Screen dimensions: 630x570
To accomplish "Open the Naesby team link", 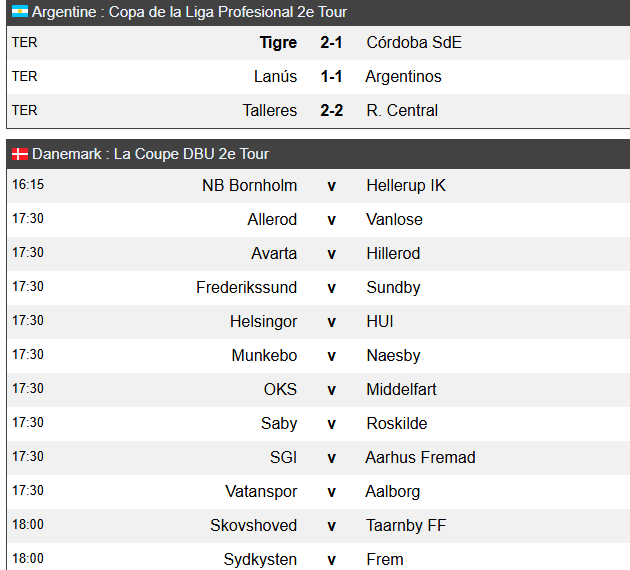I will [x=393, y=356].
